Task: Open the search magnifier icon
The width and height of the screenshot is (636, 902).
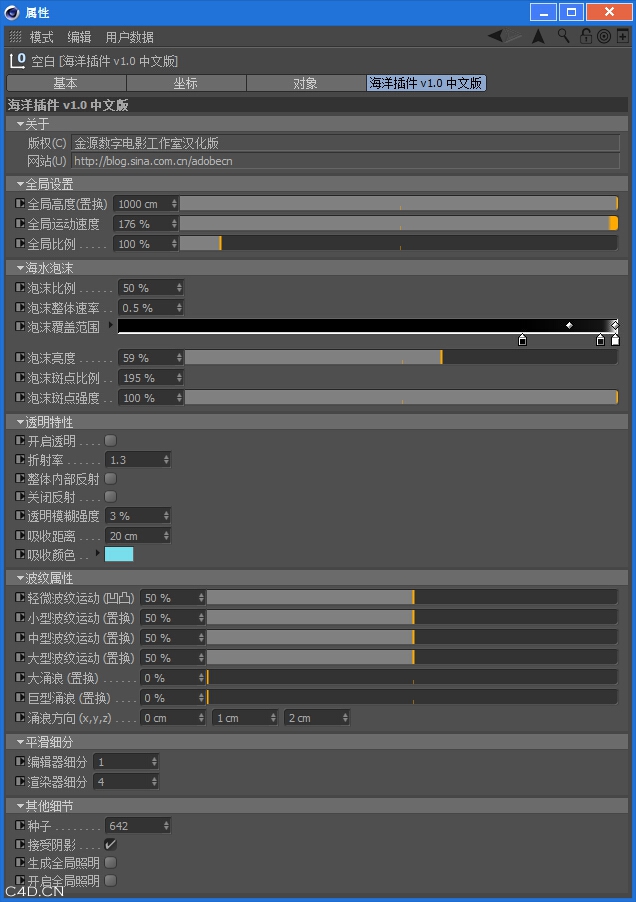Action: (564, 36)
